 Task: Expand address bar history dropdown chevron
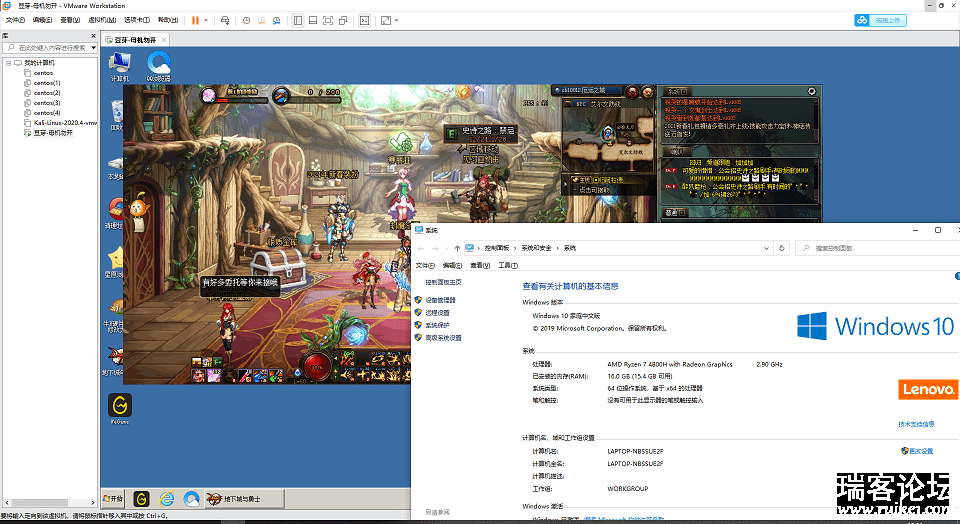point(766,248)
